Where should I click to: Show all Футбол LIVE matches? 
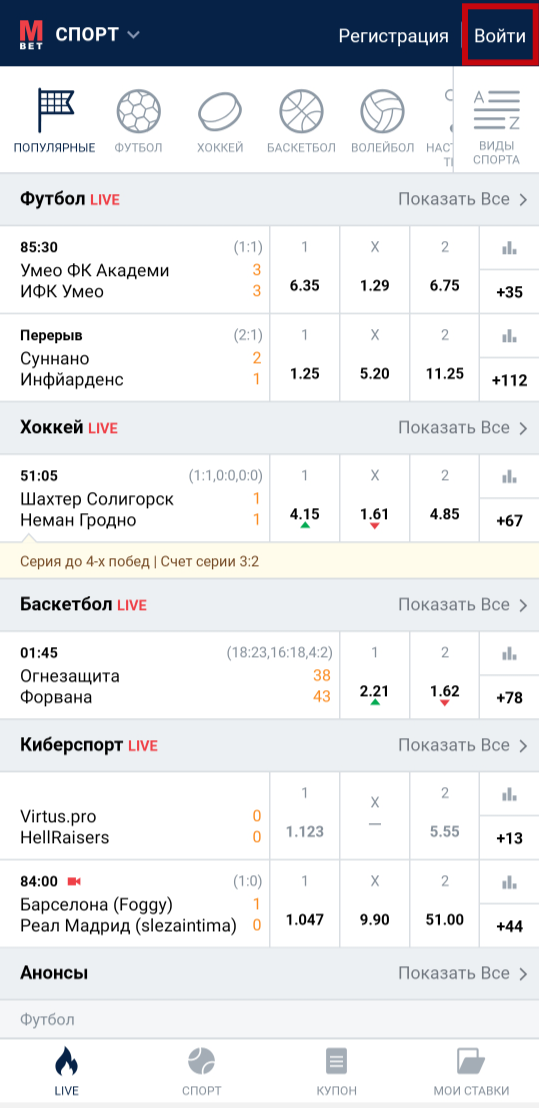pos(463,199)
